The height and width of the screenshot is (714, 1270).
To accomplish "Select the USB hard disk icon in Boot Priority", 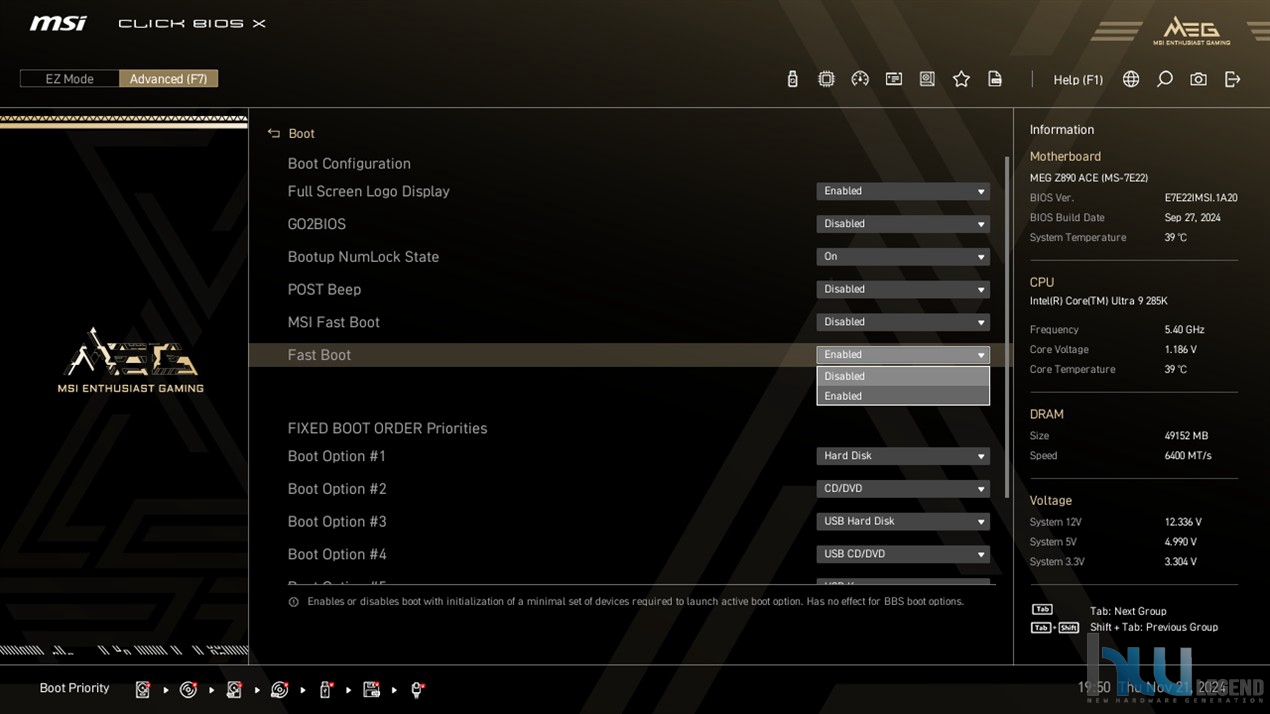I will click(x=234, y=689).
